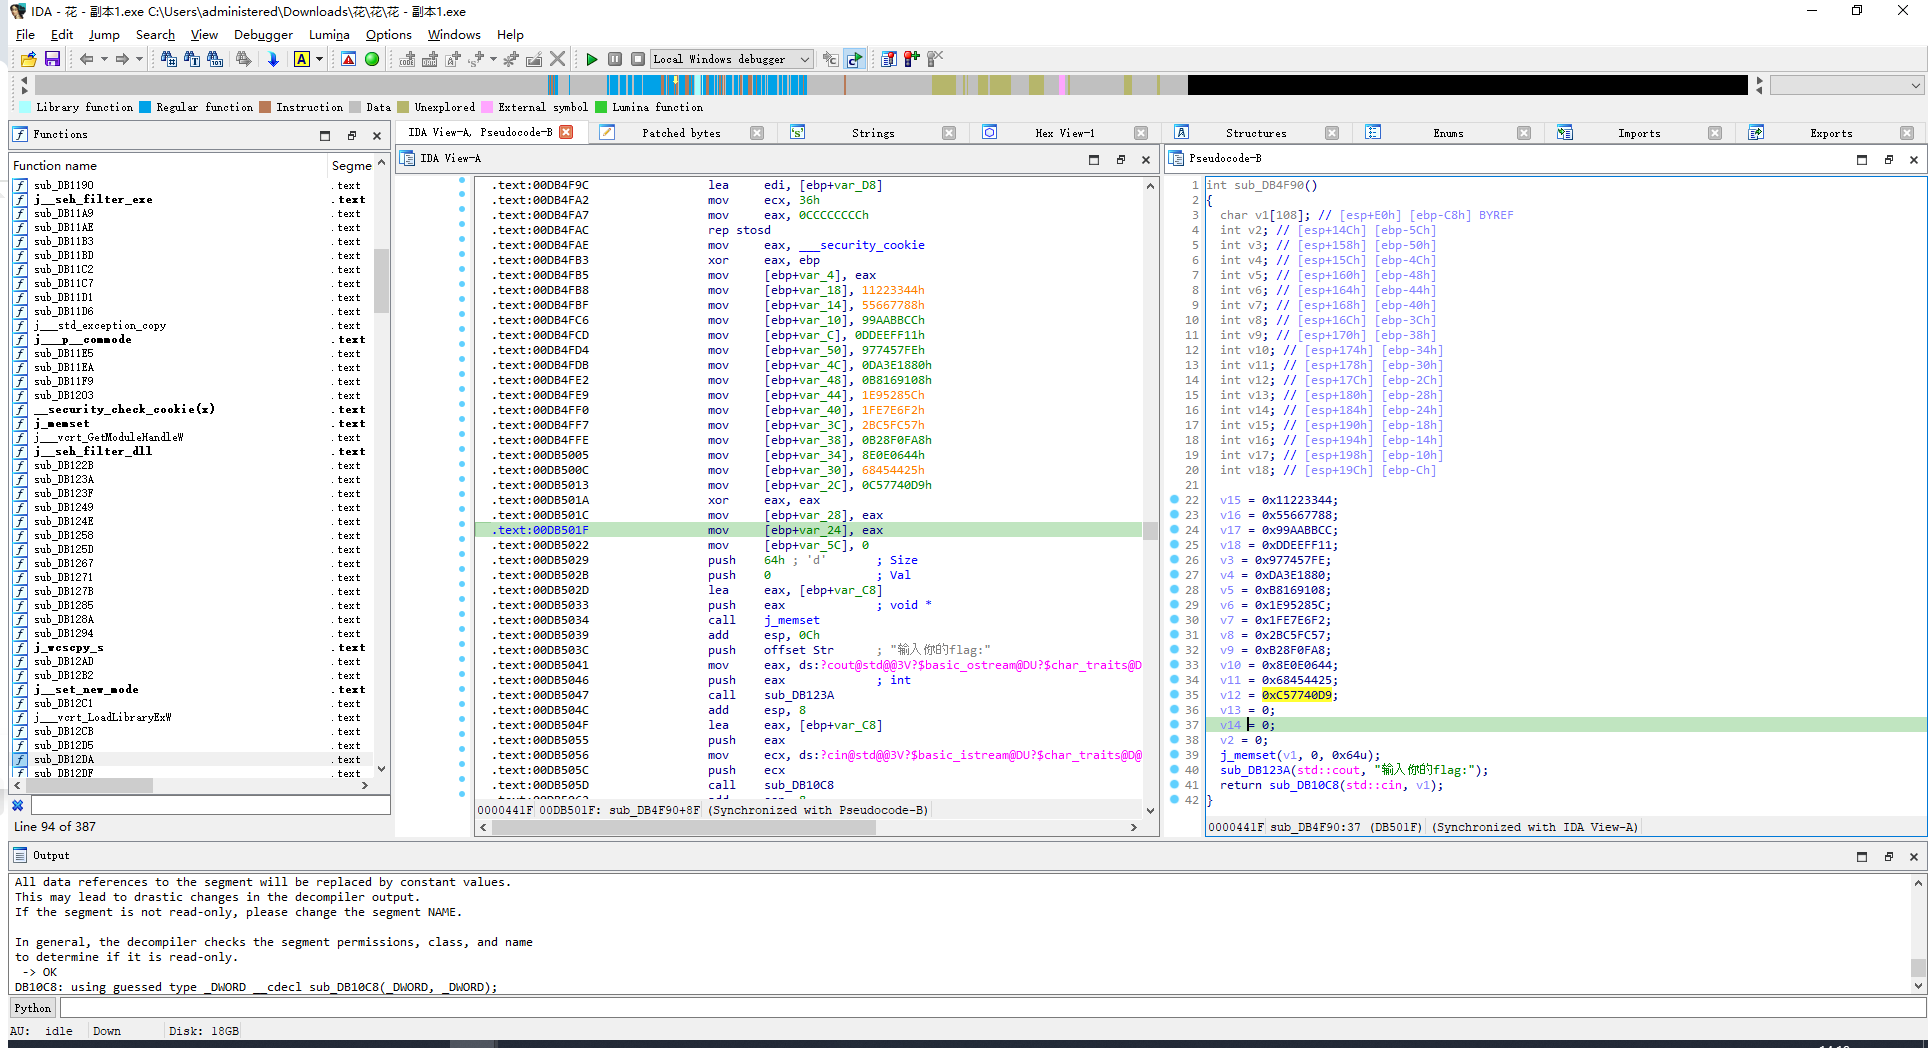The height and width of the screenshot is (1048, 1928).
Task: Expand the back navigation history arrow
Action: click(x=104, y=59)
